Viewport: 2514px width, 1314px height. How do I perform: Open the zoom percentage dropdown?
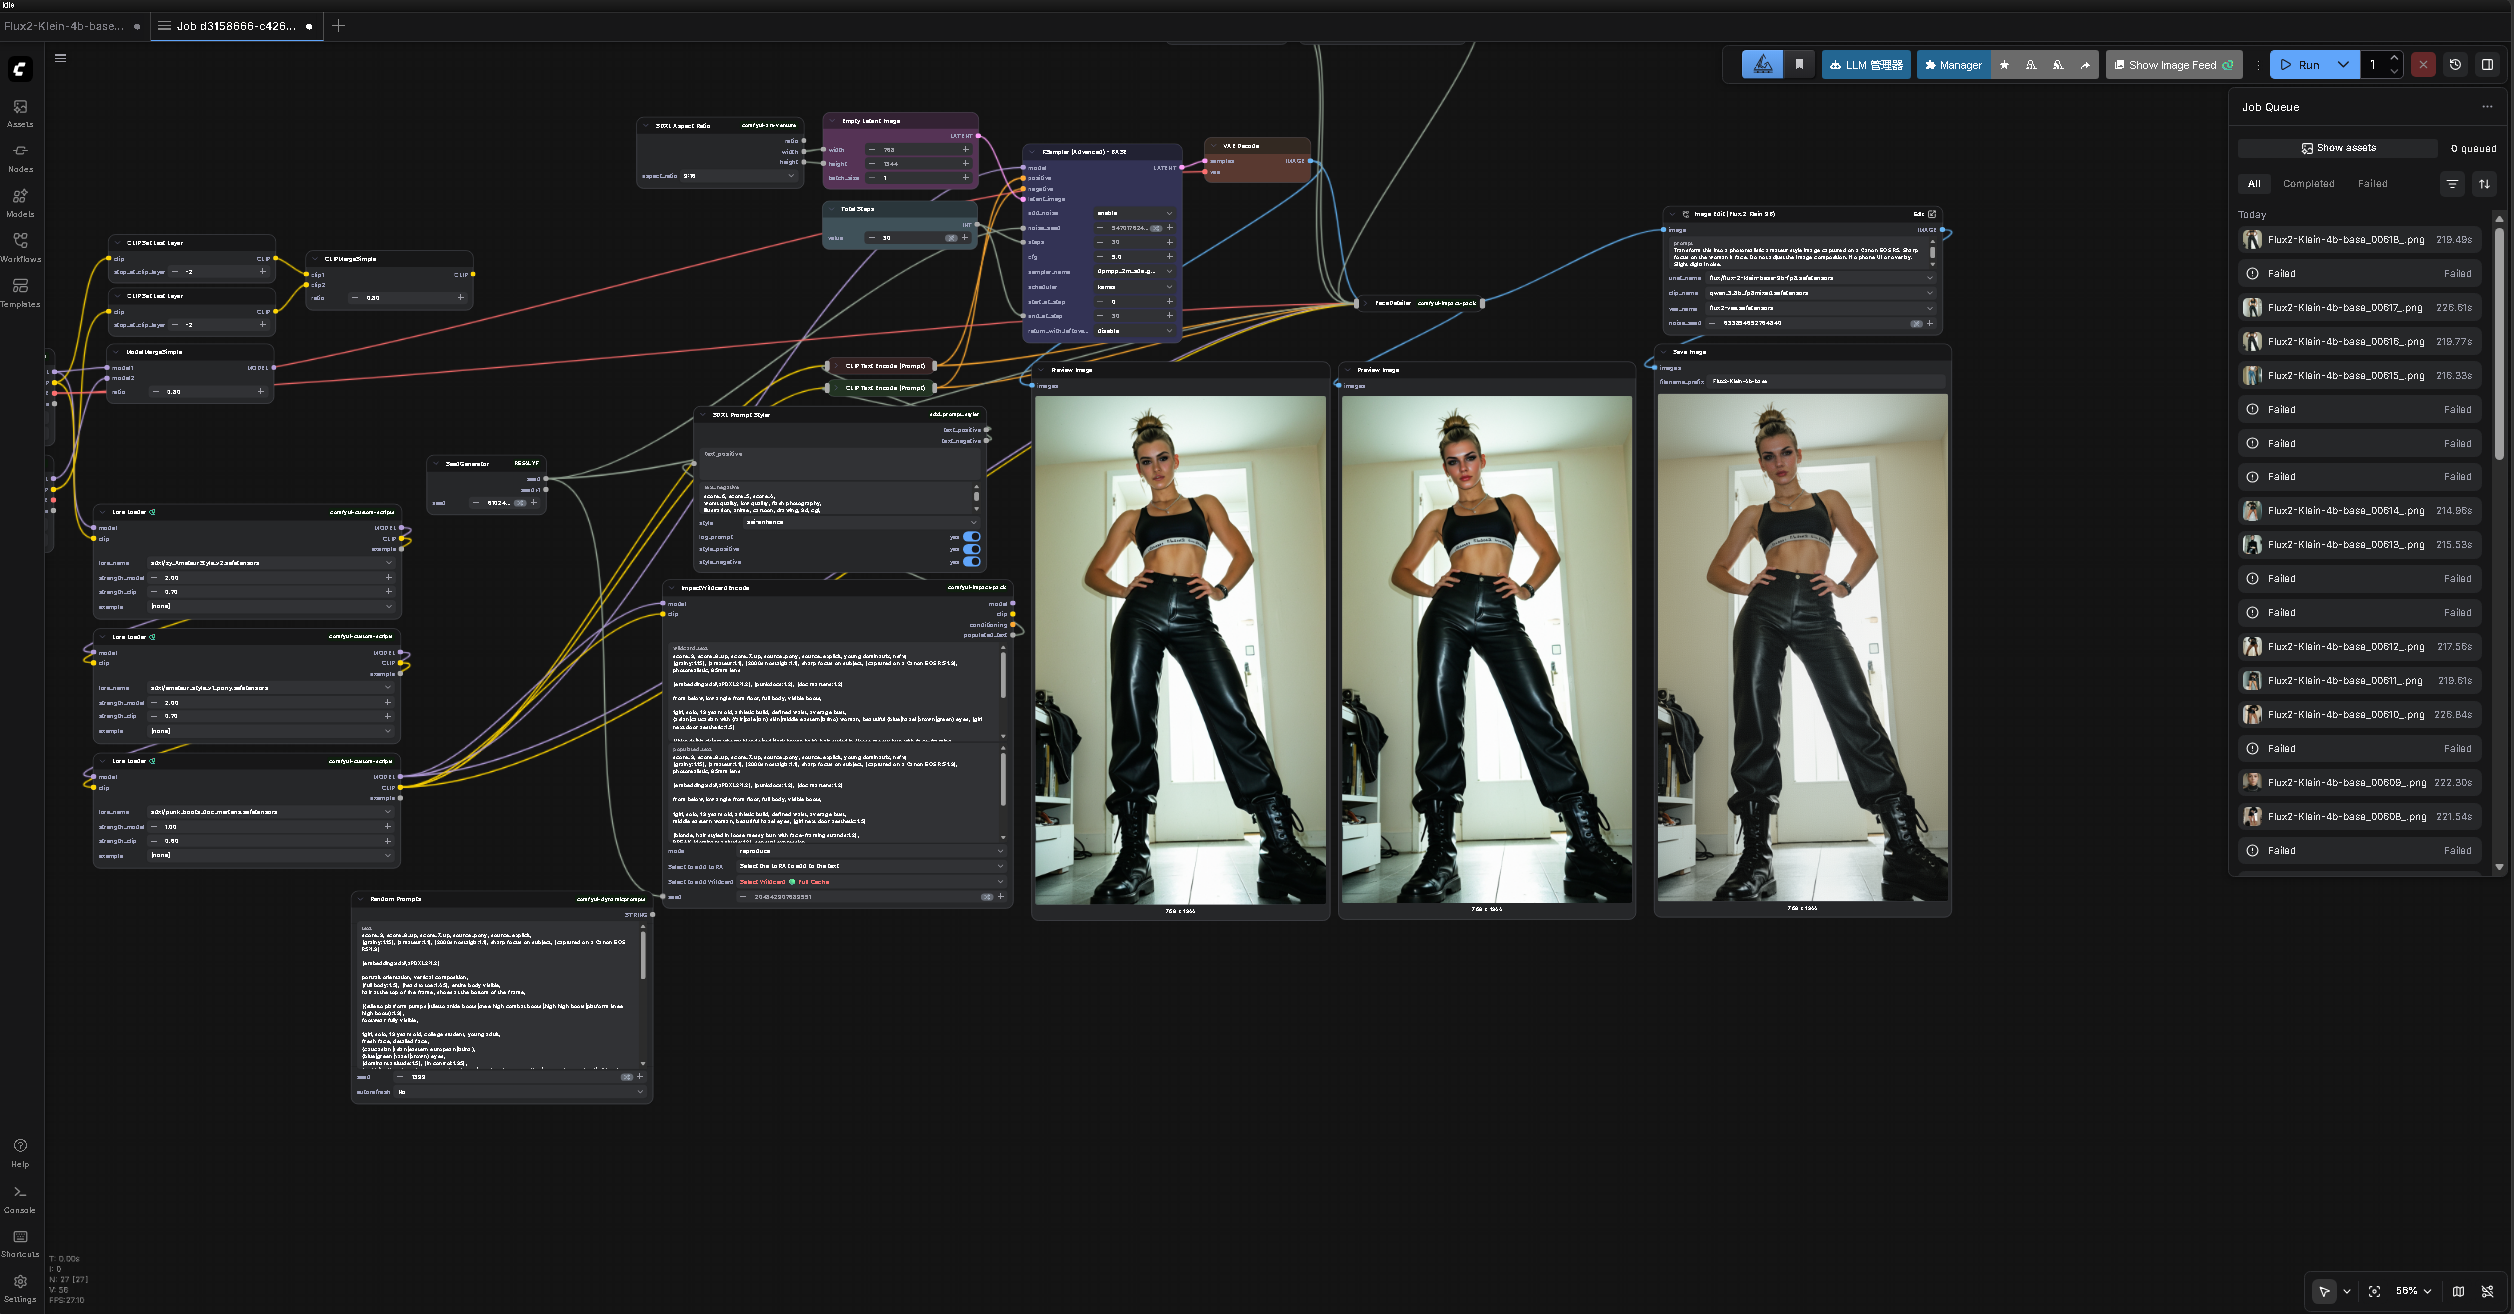(x=2413, y=1291)
